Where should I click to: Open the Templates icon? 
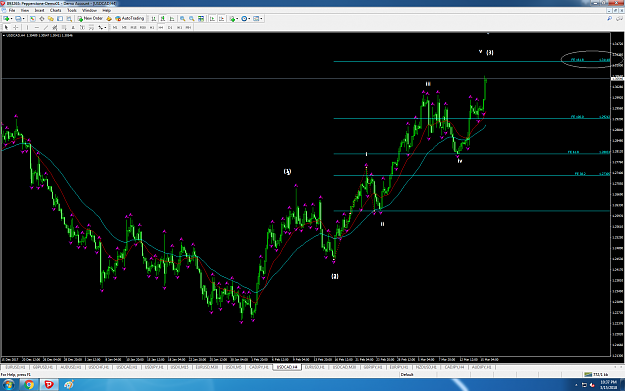point(256,18)
